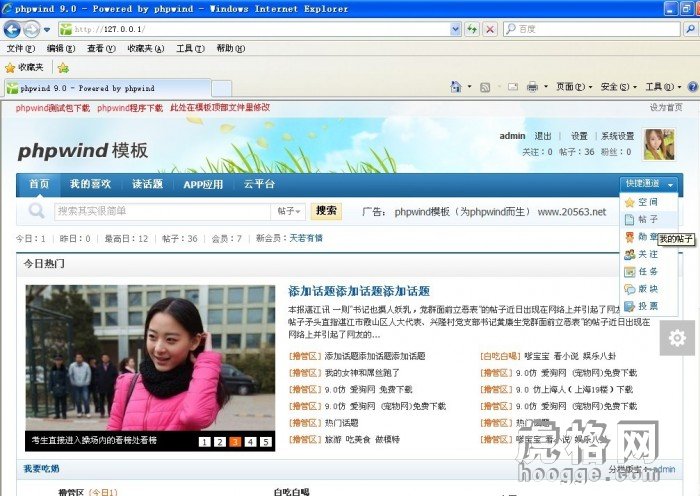Open the 编辑(E) menu
700x496 pixels.
(x=61, y=48)
